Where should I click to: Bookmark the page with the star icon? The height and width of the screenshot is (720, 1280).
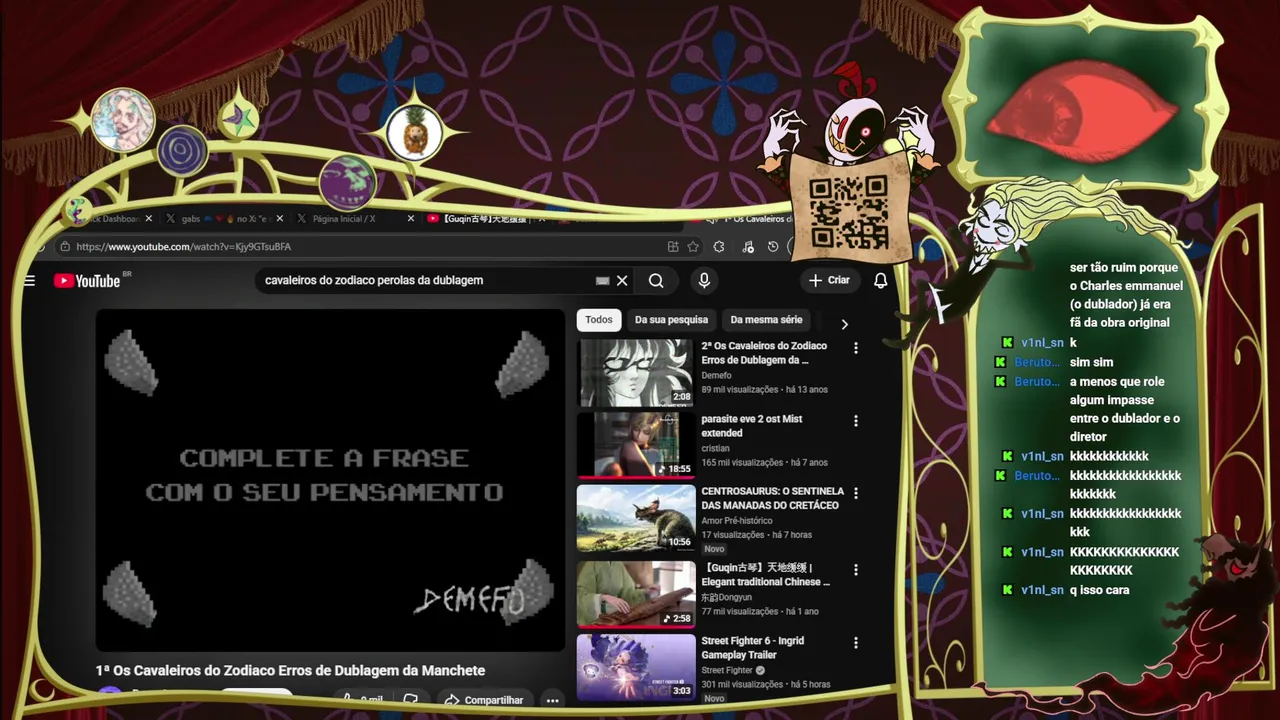click(693, 247)
